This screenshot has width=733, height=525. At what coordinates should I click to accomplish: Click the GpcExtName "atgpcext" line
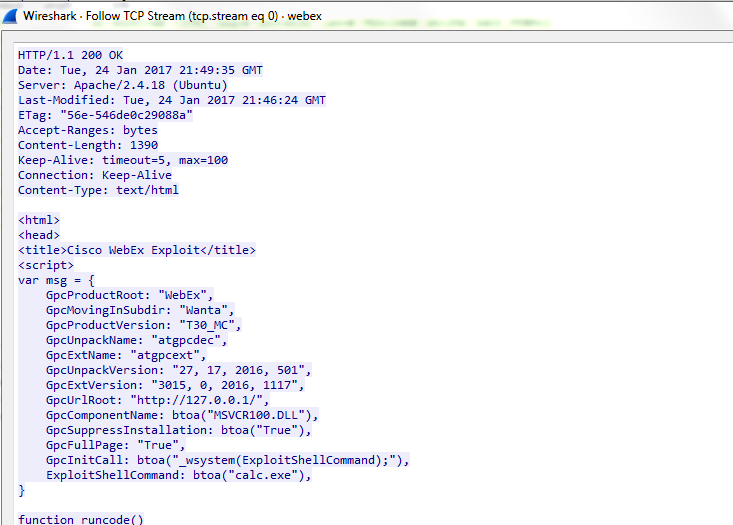tap(126, 355)
